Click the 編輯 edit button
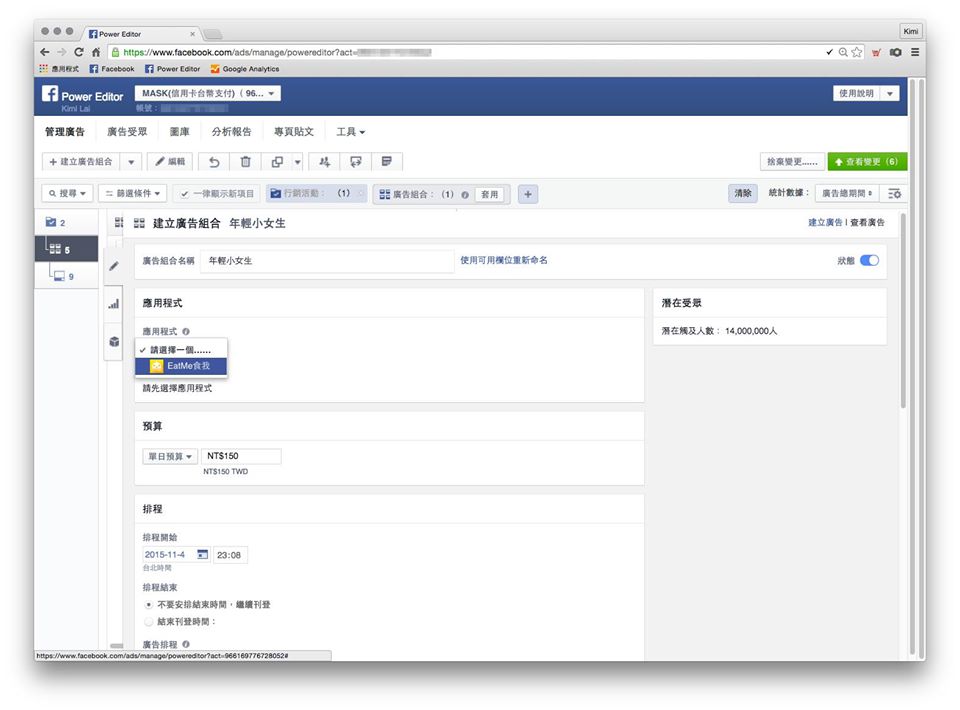The image size is (960, 710). pos(170,162)
